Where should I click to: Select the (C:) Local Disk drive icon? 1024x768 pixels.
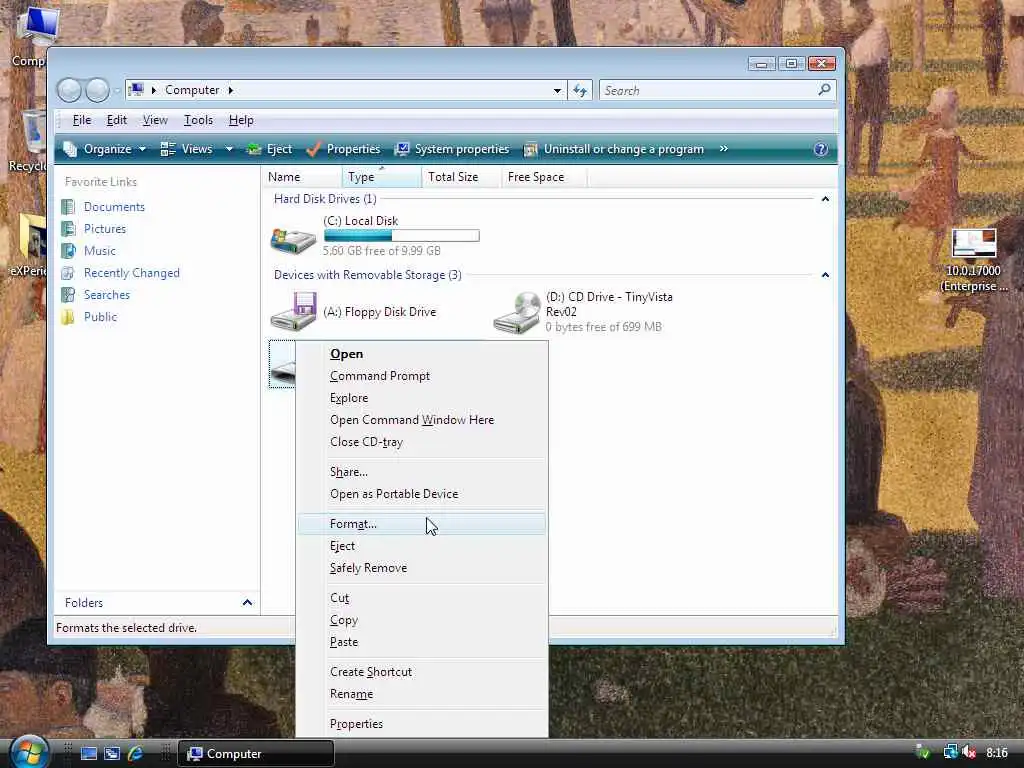[x=293, y=240]
